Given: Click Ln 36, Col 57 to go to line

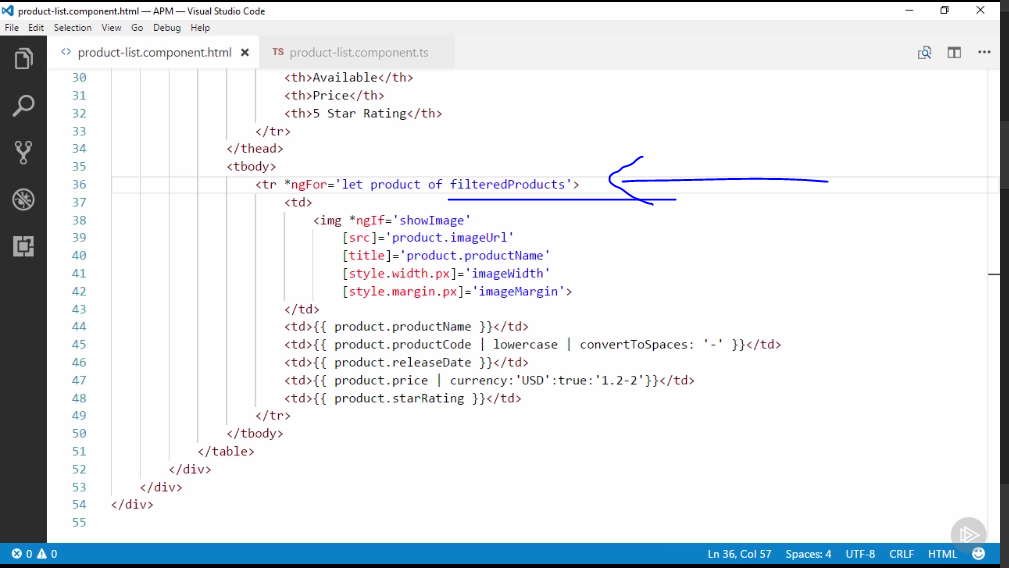Looking at the screenshot, I should 739,554.
